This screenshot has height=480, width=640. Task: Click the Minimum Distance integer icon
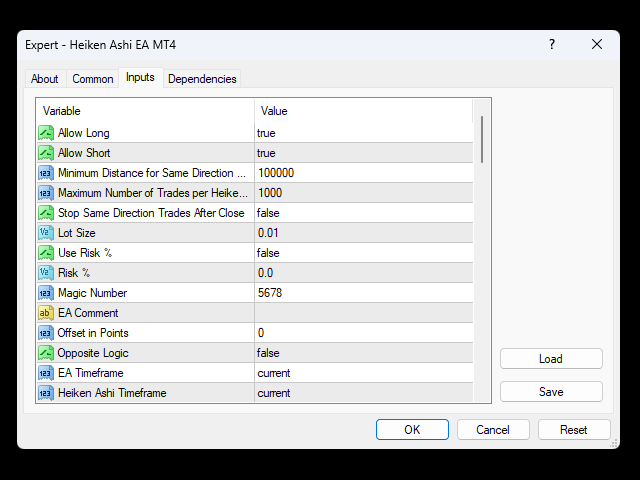click(x=46, y=173)
